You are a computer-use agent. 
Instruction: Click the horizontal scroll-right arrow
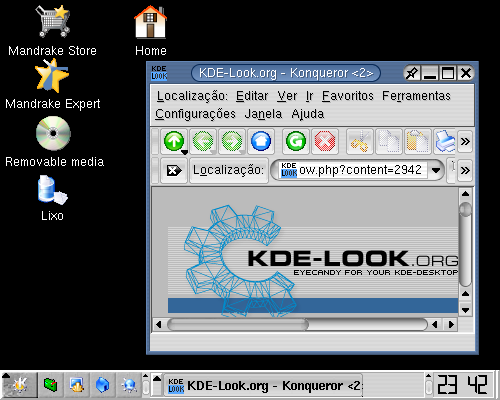tap(451, 324)
